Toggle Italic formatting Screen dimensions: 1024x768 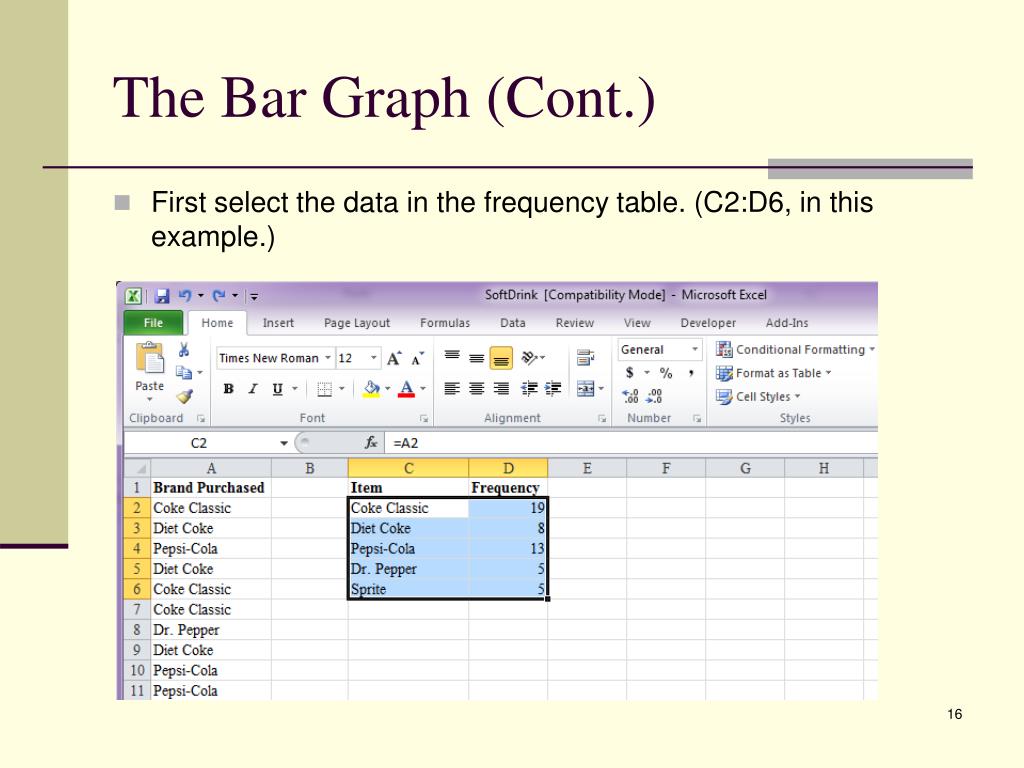tap(253, 389)
